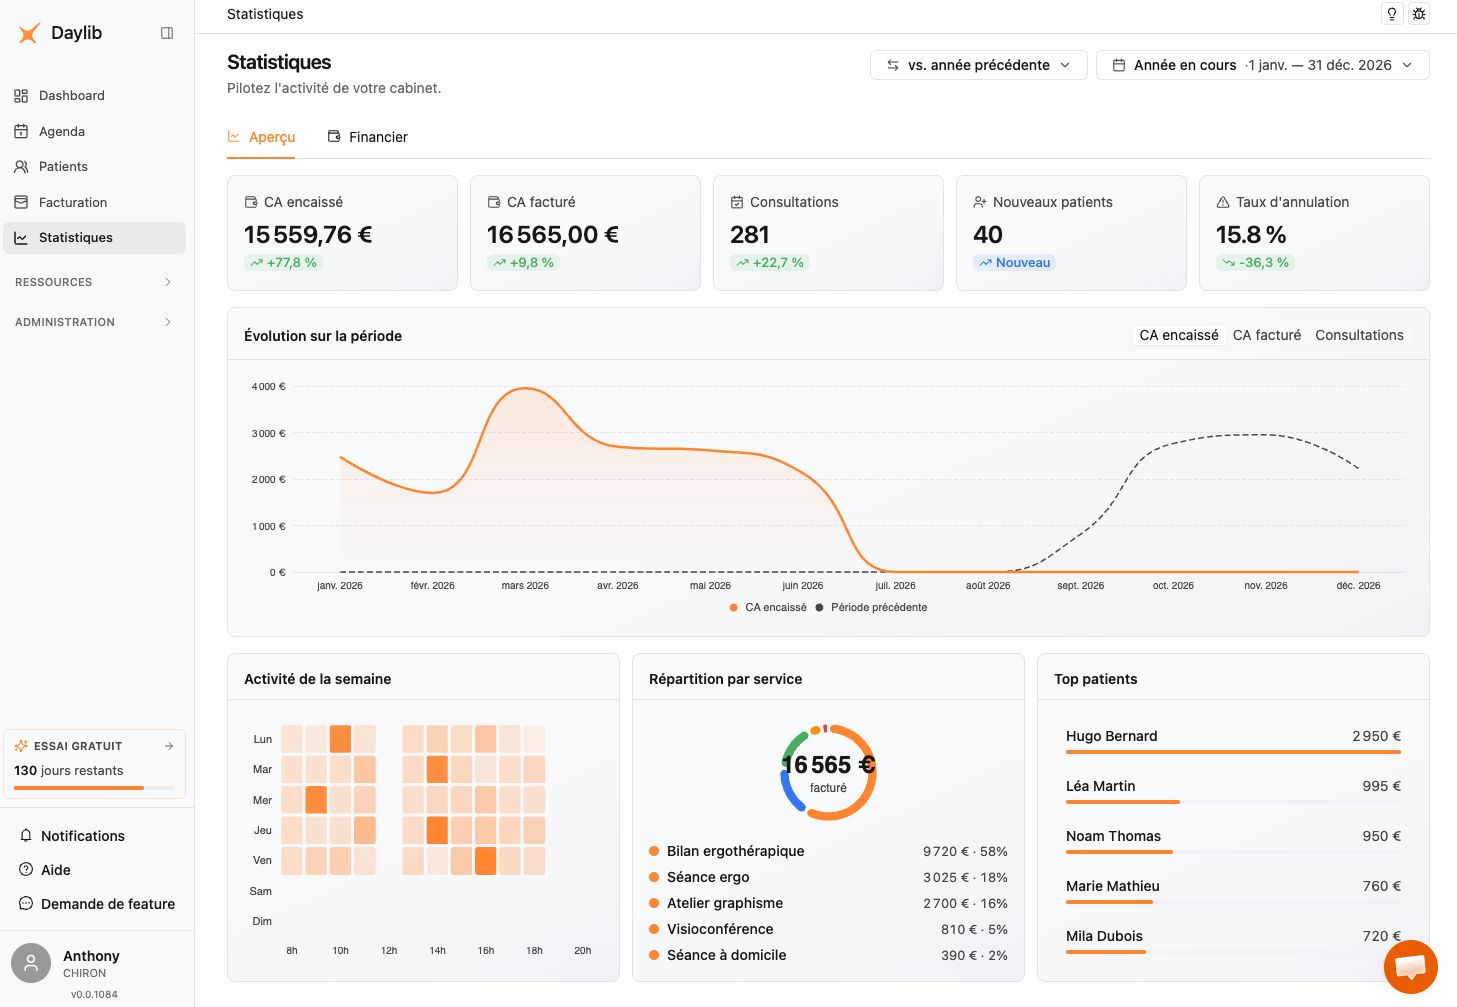Click the Essai gratuit trial card
Image resolution: width=1457 pixels, height=1007 pixels.
(94, 765)
